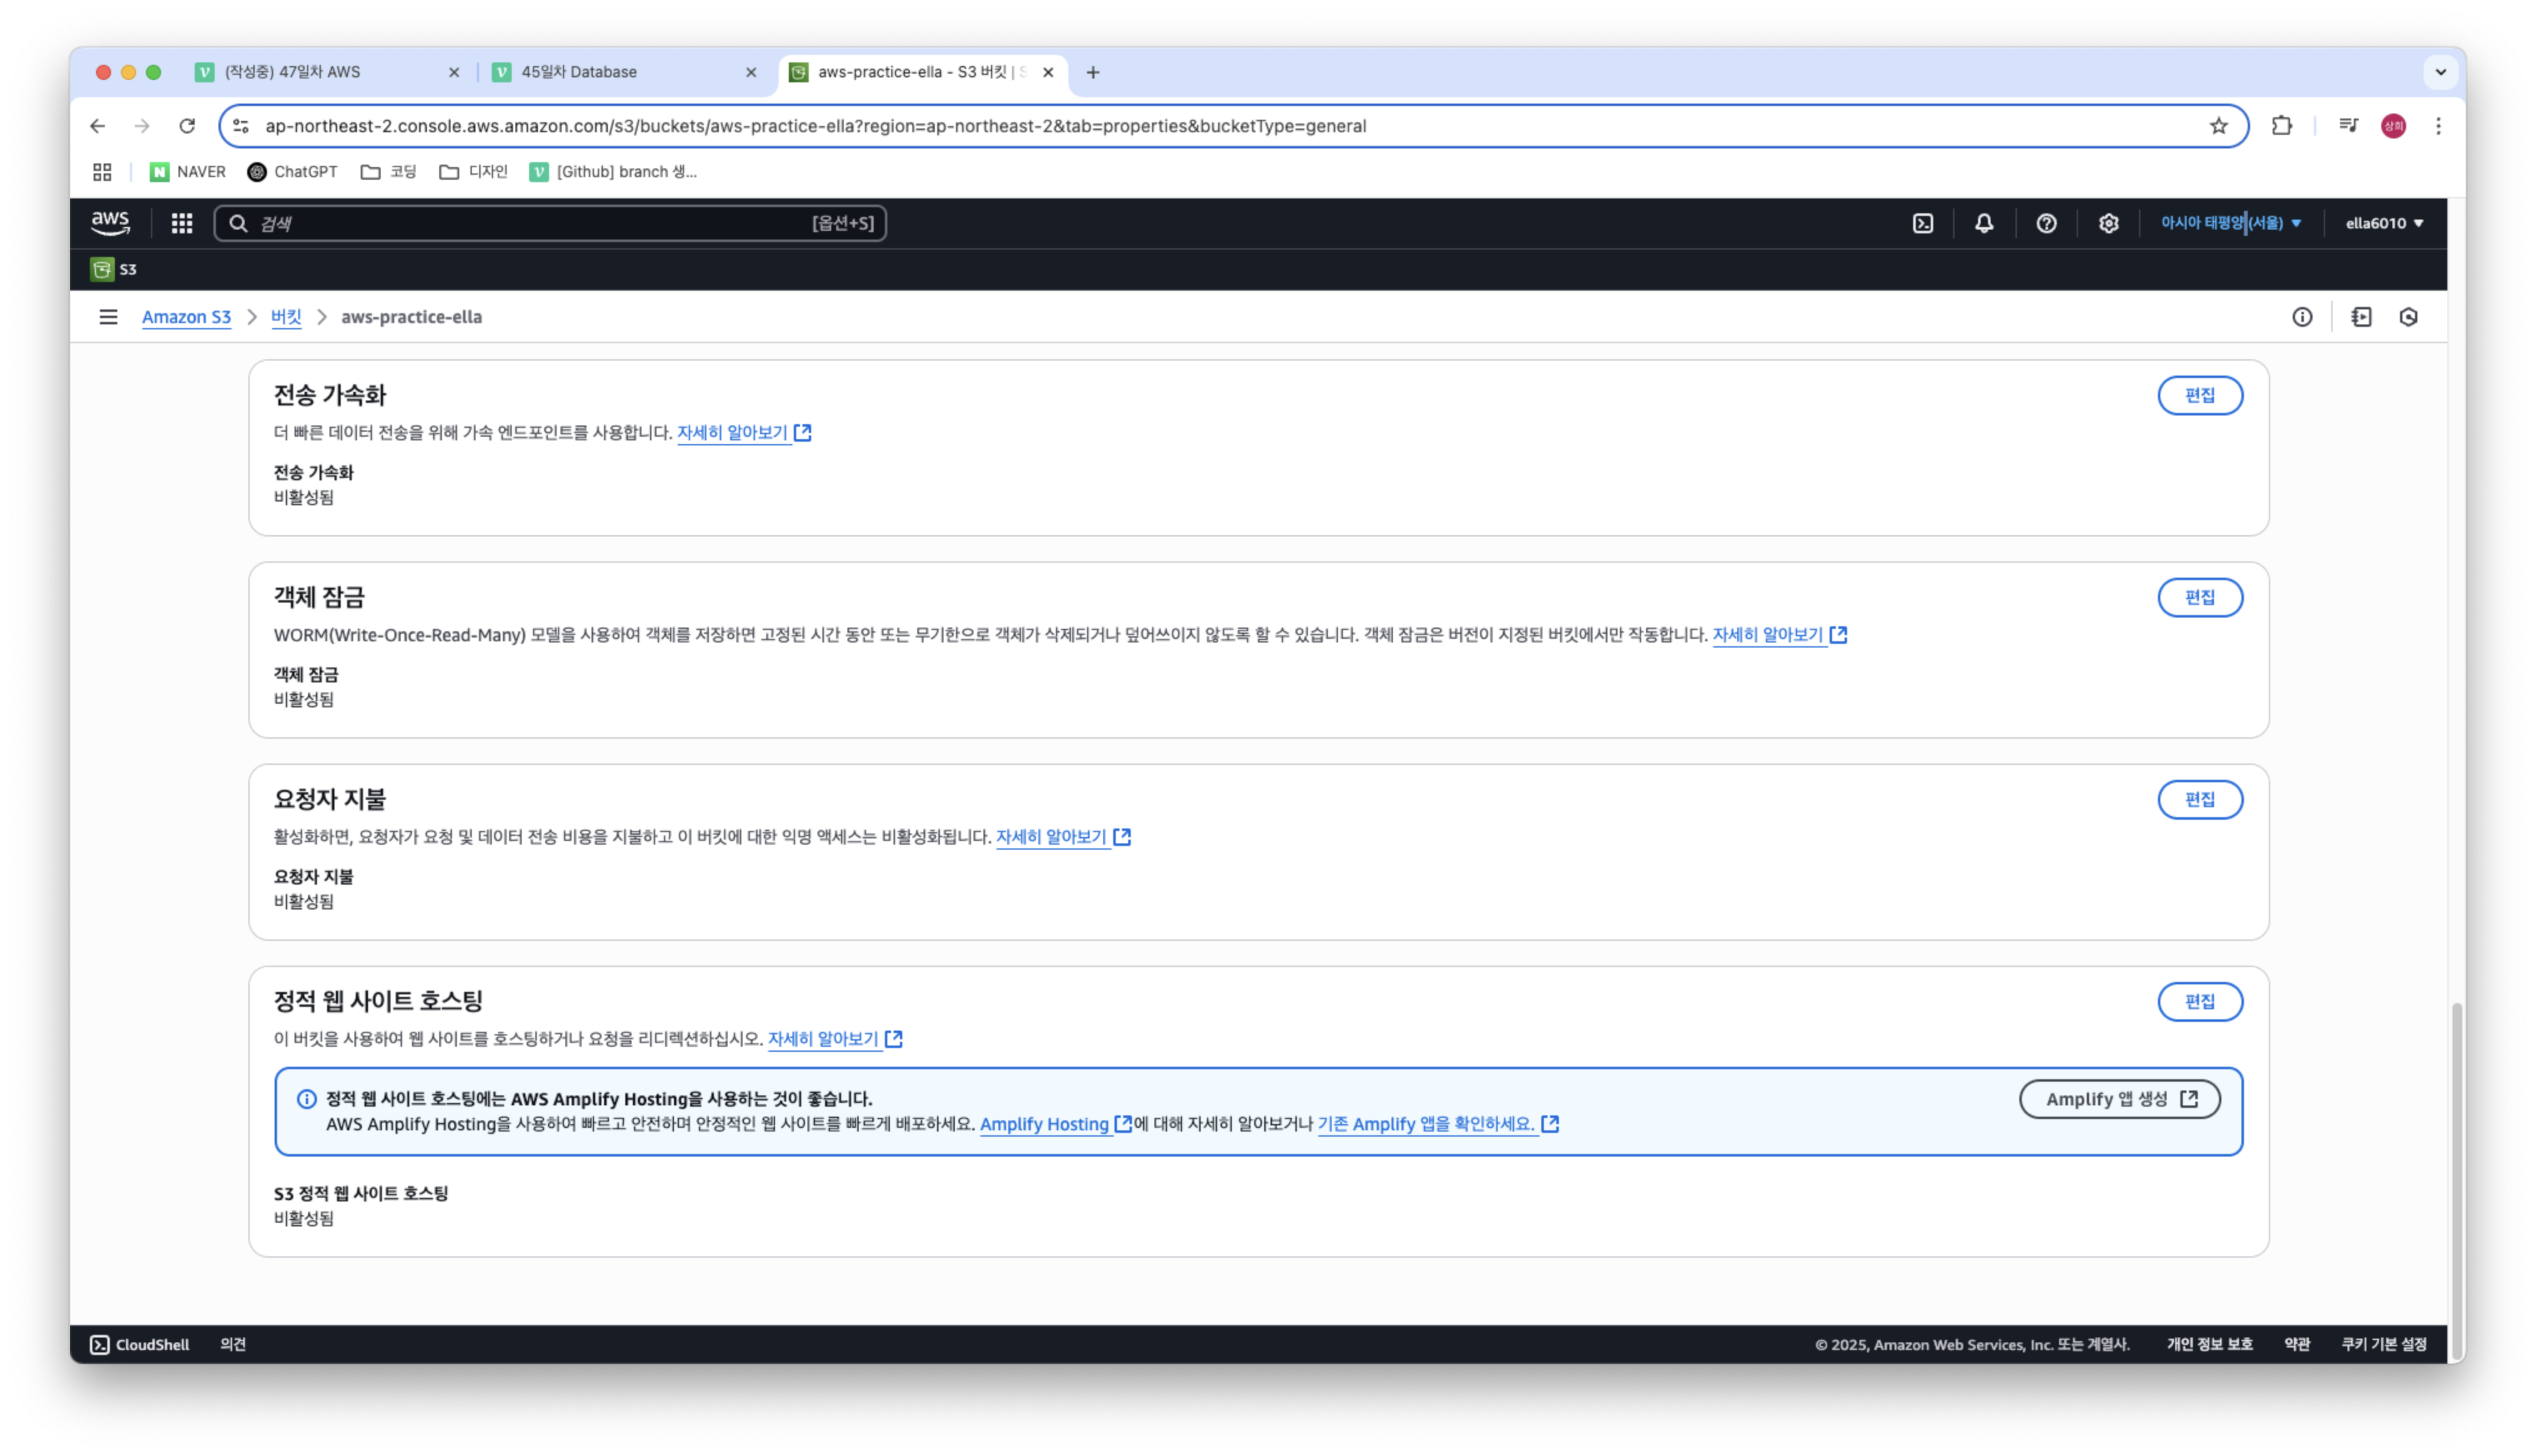The width and height of the screenshot is (2536, 1456).
Task: Click the hexagon icon beside the breadcrumb bar
Action: click(2408, 317)
